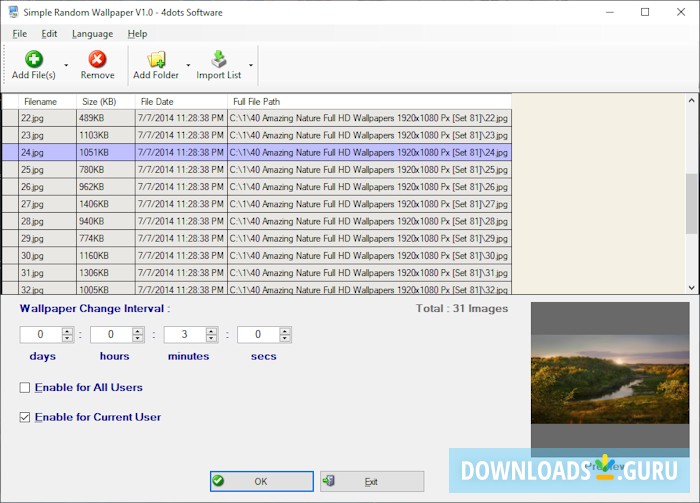Click the Add Folder icon

(x=156, y=59)
